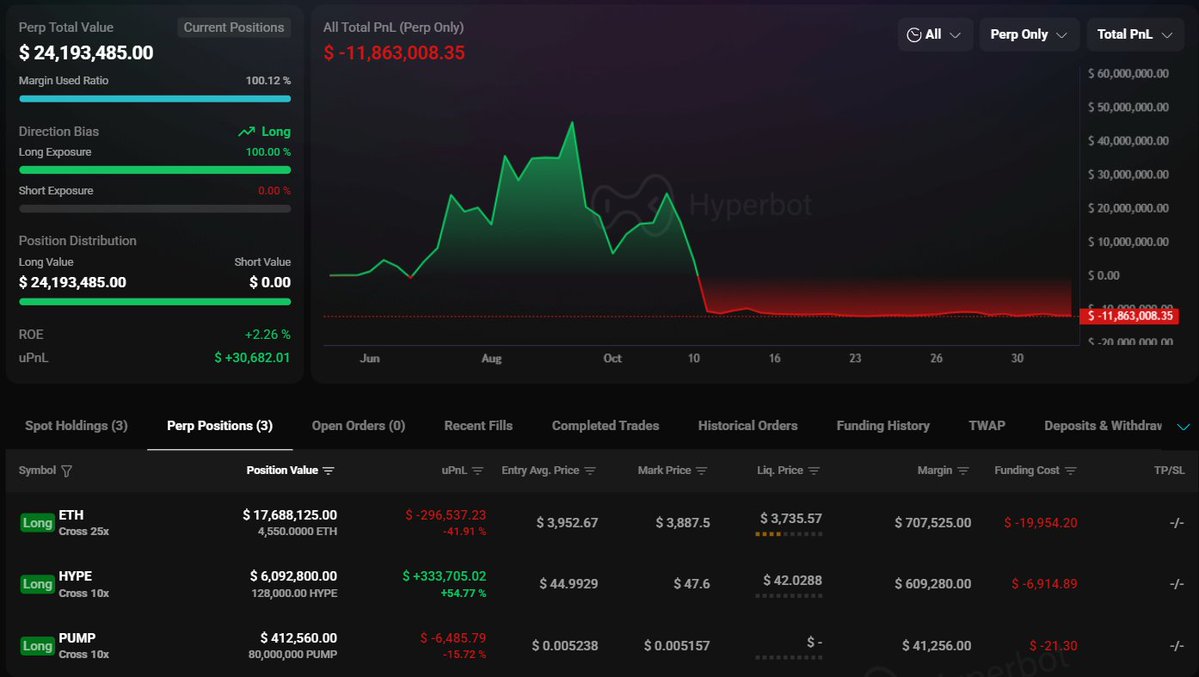1199x677 pixels.
Task: Click the ETH liquidation risk indicator dots
Action: 788,534
